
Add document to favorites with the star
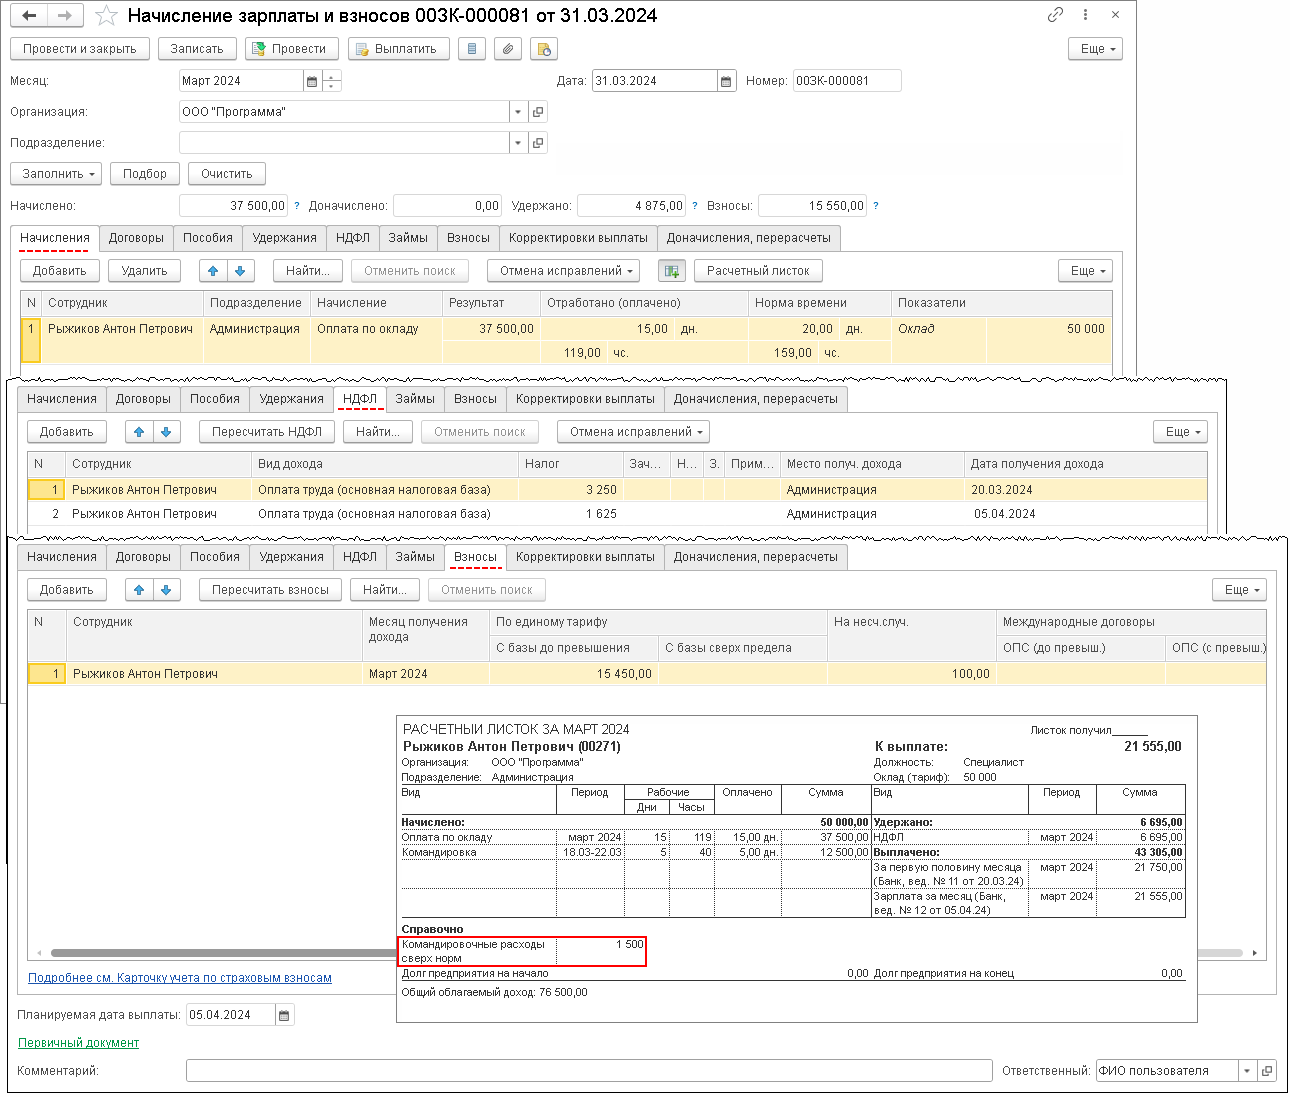[106, 16]
